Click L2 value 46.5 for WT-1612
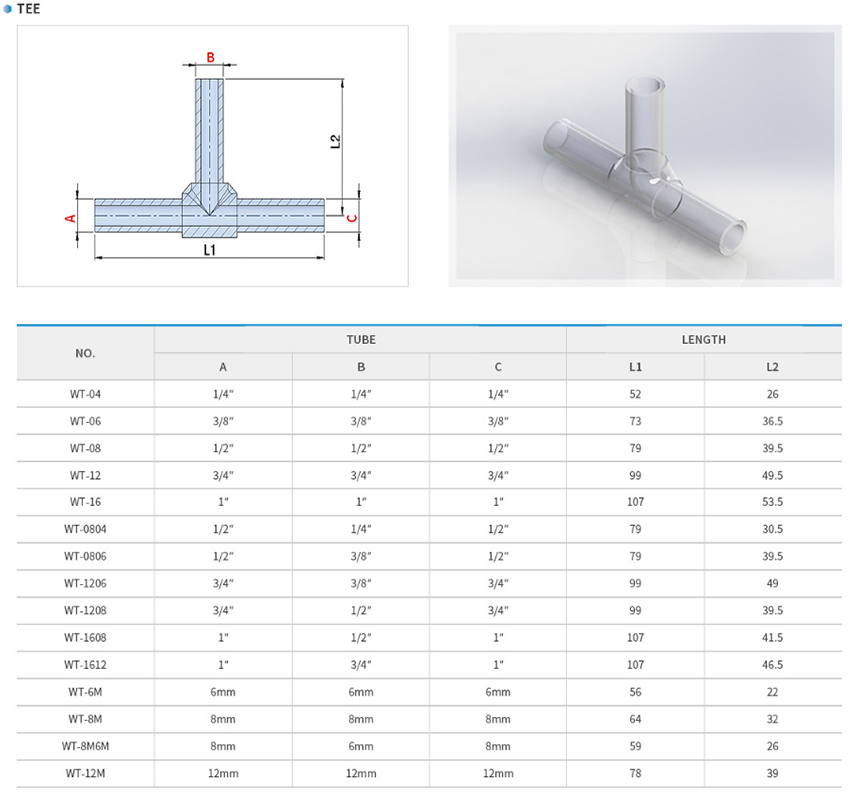 coord(772,664)
